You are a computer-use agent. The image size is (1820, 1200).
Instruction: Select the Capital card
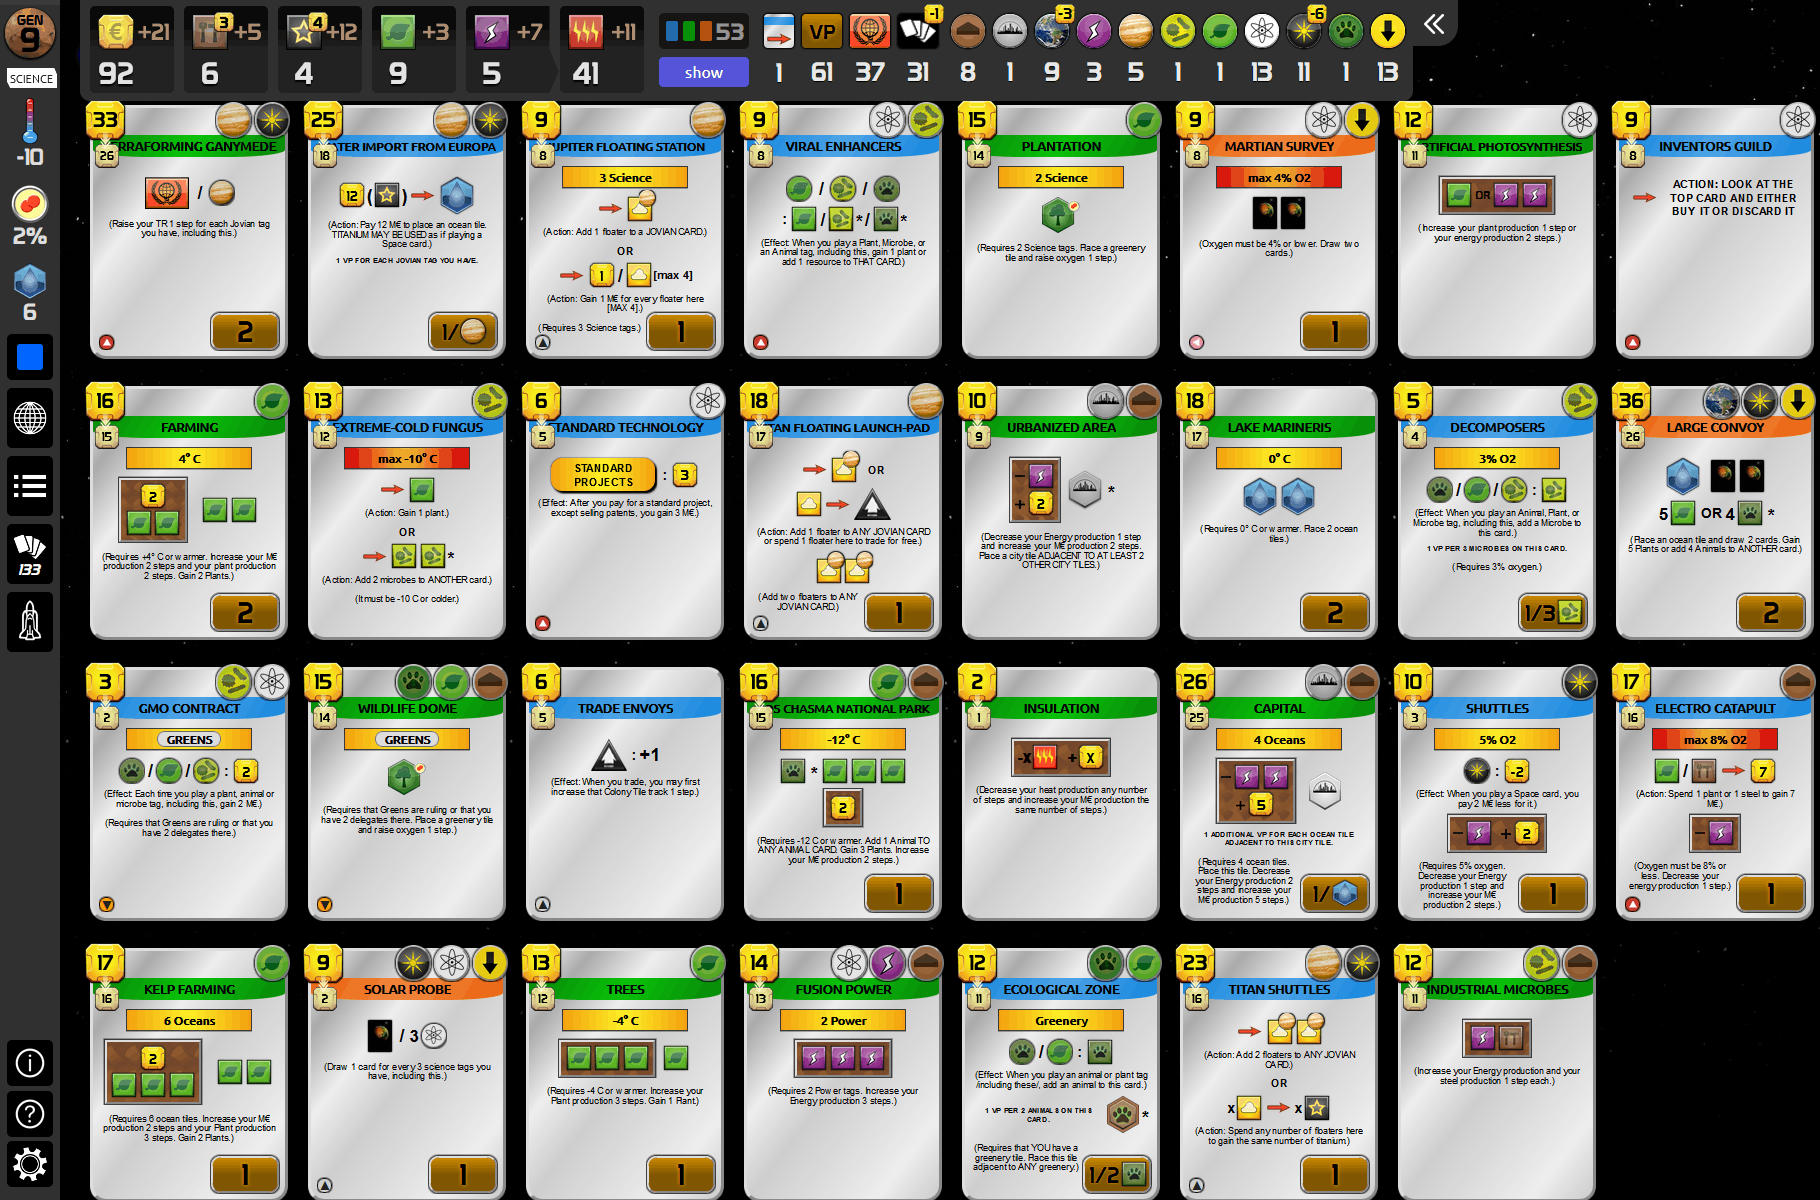click(x=1279, y=792)
